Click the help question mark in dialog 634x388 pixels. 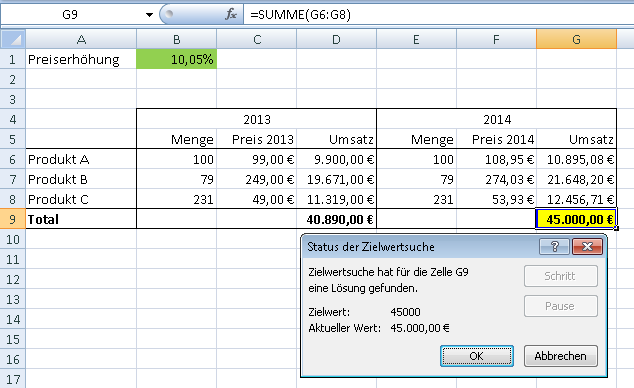click(554, 247)
